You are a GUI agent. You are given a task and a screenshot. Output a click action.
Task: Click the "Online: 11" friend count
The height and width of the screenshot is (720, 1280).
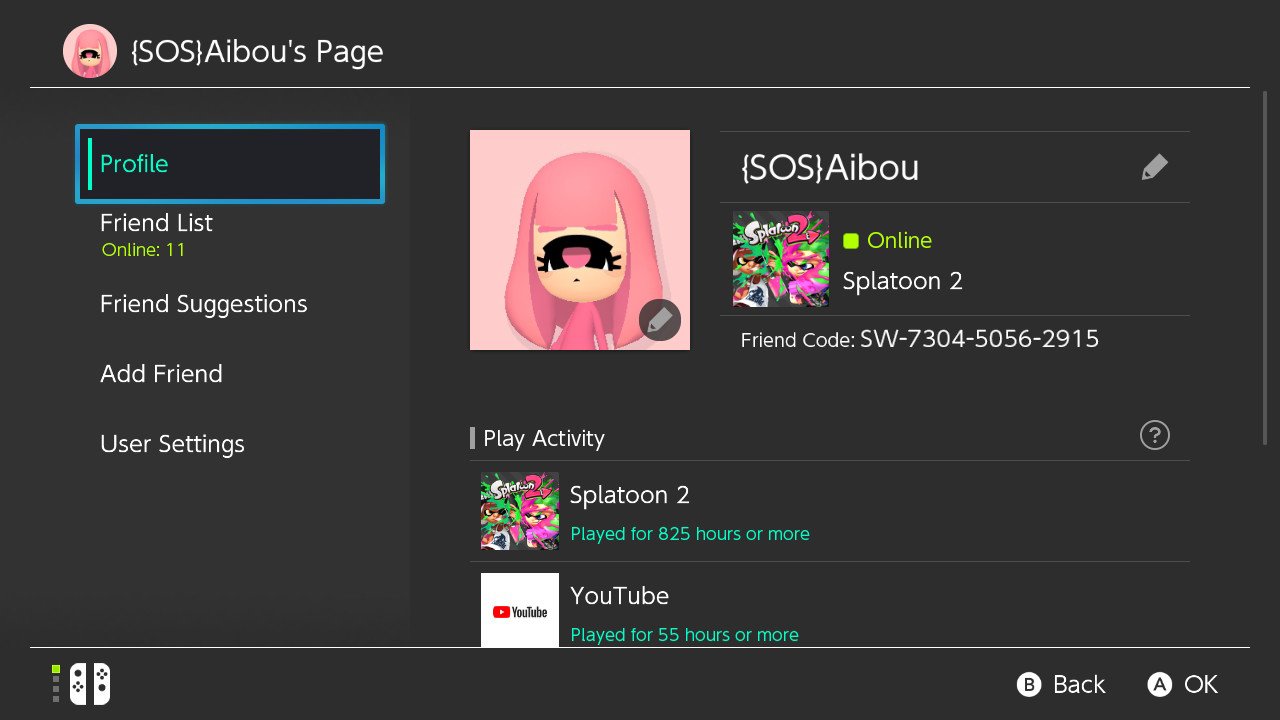coord(144,250)
